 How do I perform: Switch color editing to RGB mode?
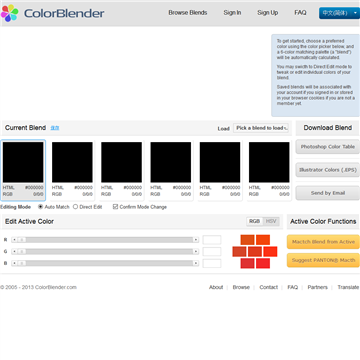coord(255,221)
